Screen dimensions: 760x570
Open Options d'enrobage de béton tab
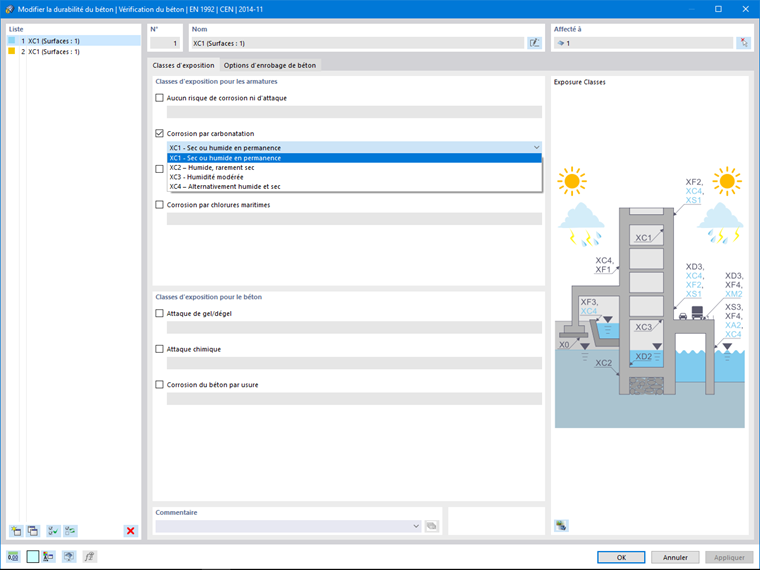pyautogui.click(x=269, y=65)
